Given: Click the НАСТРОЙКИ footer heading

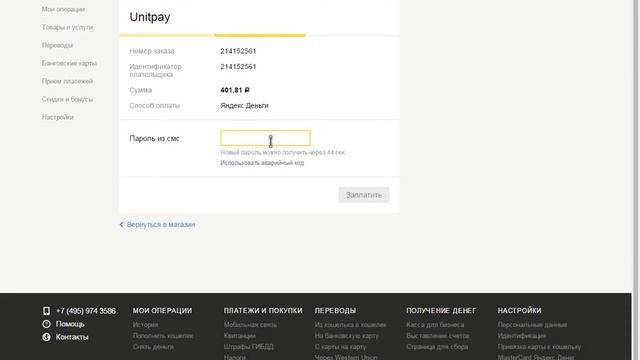Looking at the screenshot, I should pyautogui.click(x=519, y=311).
